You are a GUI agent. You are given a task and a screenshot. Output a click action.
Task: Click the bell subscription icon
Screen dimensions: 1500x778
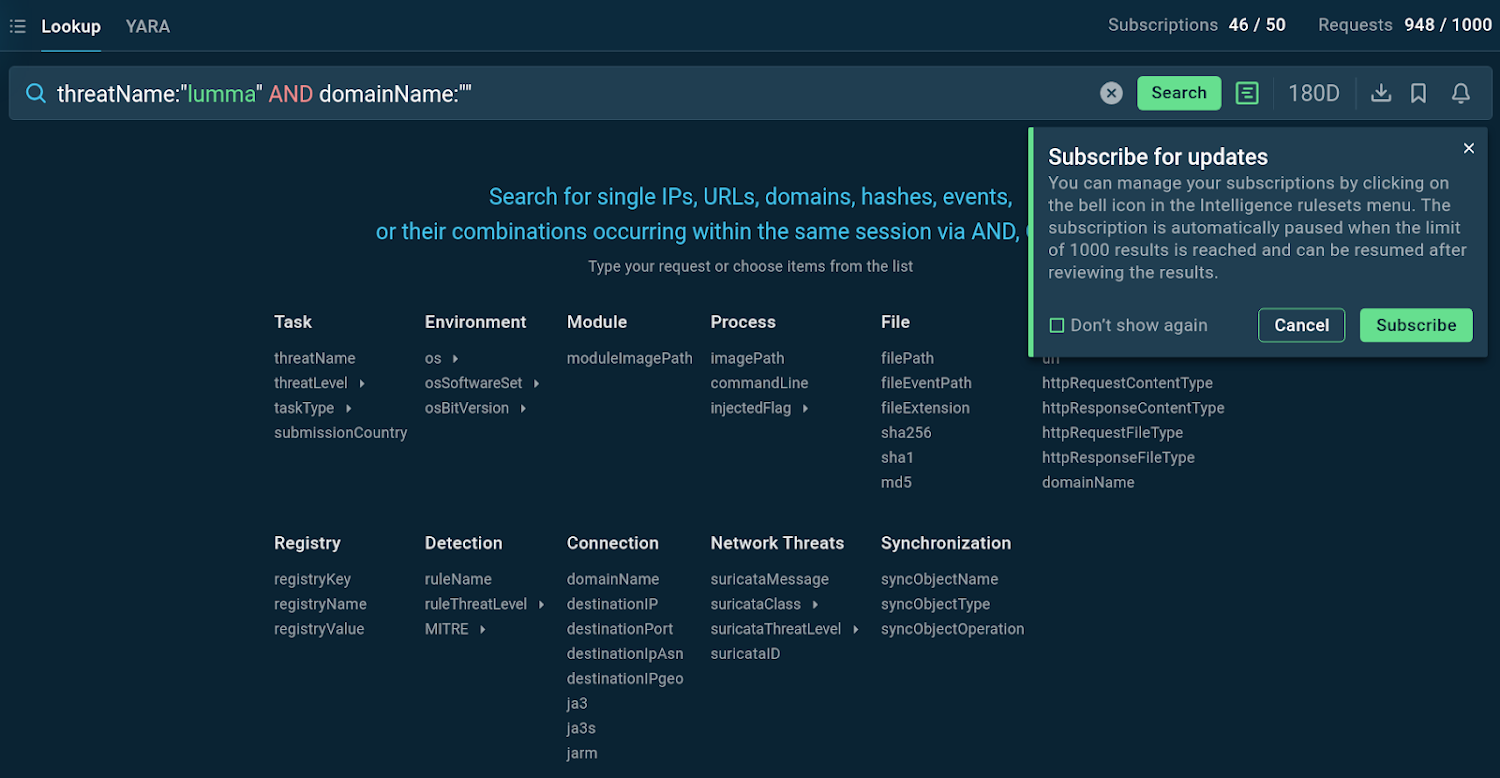tap(1461, 93)
